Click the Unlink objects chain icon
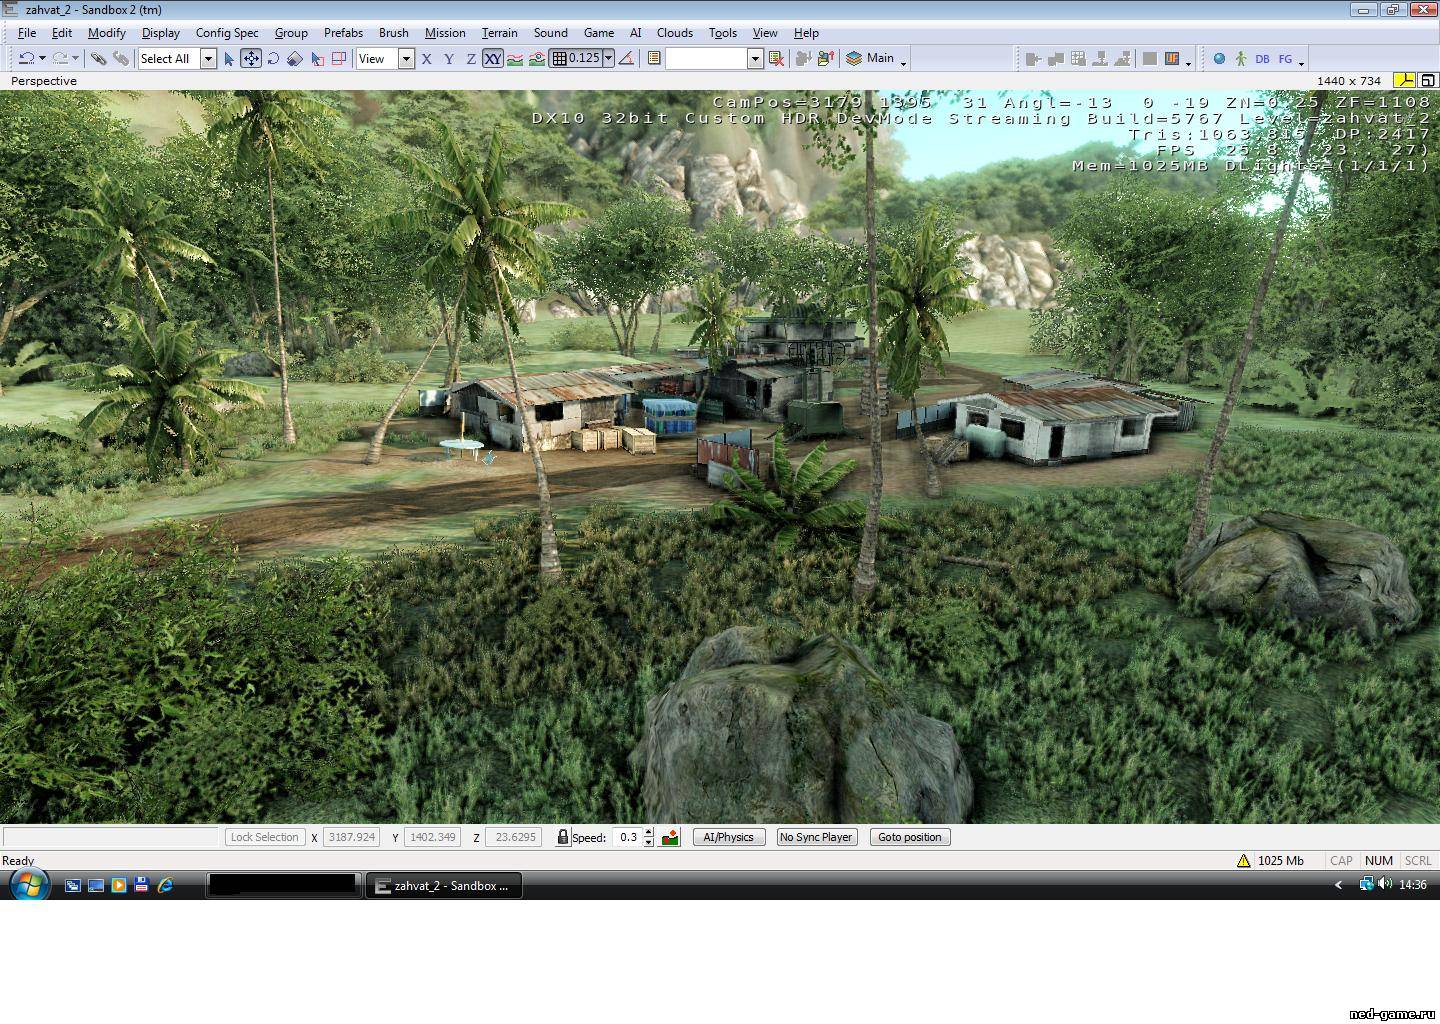Screen dimensions: 1440x1024 (x=121, y=59)
